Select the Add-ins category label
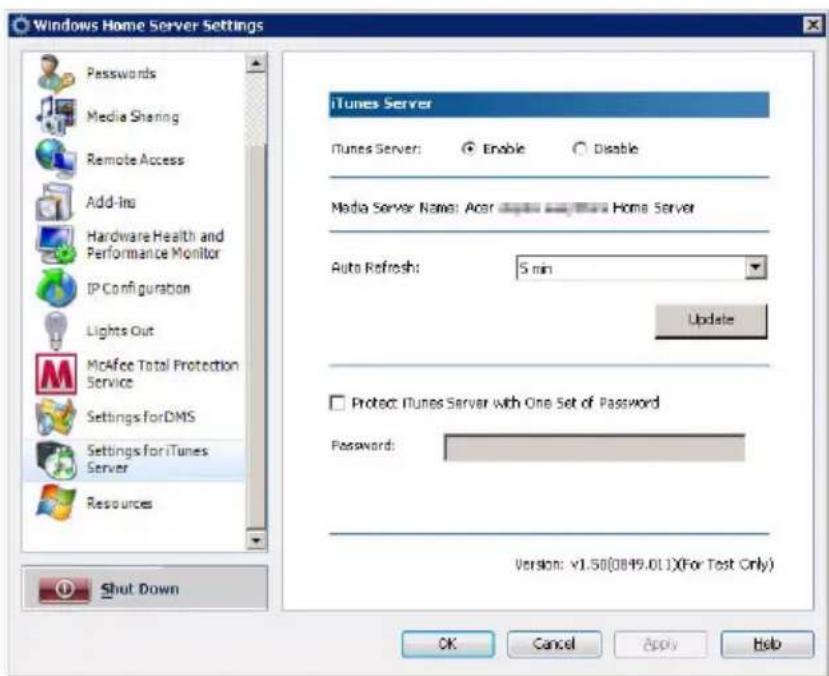Image resolution: width=829 pixels, height=676 pixels. (111, 202)
